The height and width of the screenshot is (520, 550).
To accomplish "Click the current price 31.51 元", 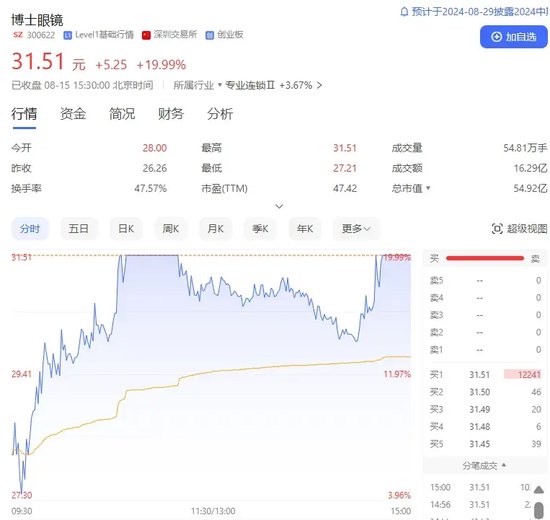I will [x=49, y=62].
